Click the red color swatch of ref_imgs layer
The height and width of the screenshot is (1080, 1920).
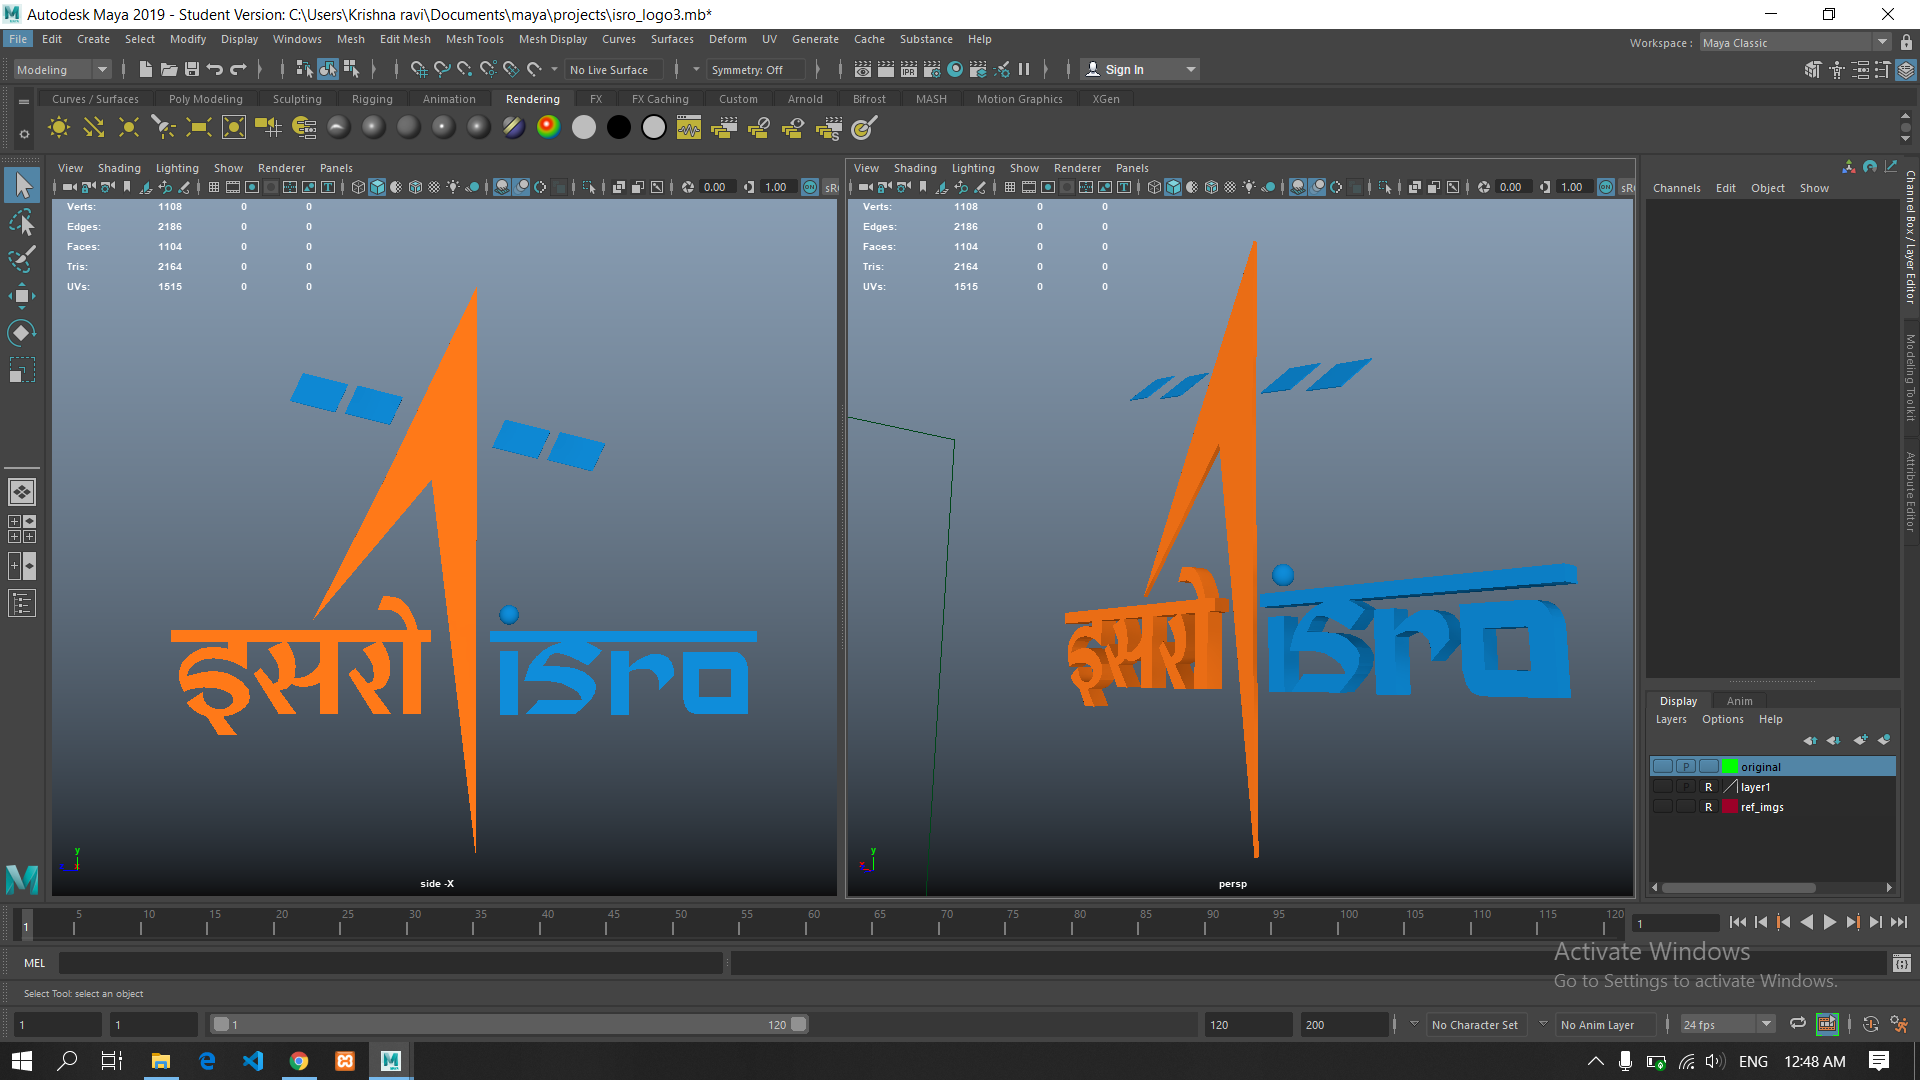coord(1729,807)
